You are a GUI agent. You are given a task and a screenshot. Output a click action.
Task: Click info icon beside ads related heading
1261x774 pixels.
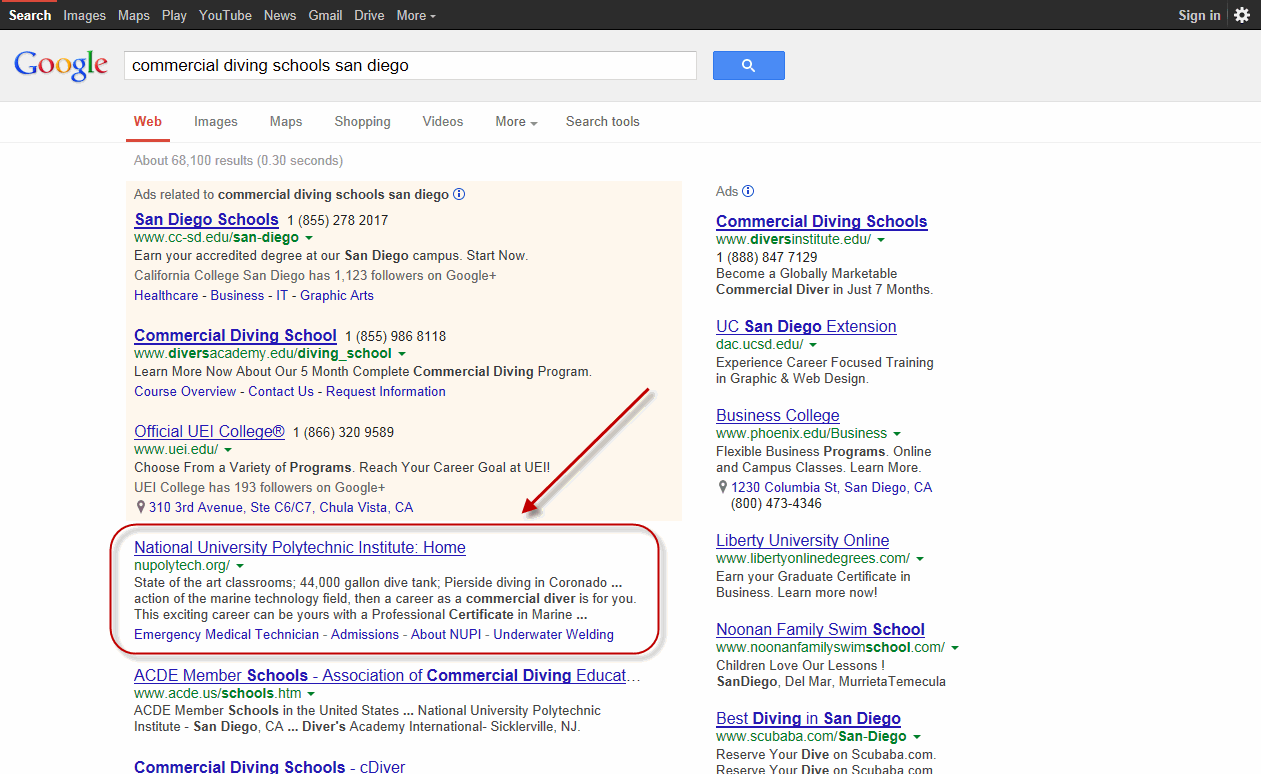pyautogui.click(x=459, y=195)
